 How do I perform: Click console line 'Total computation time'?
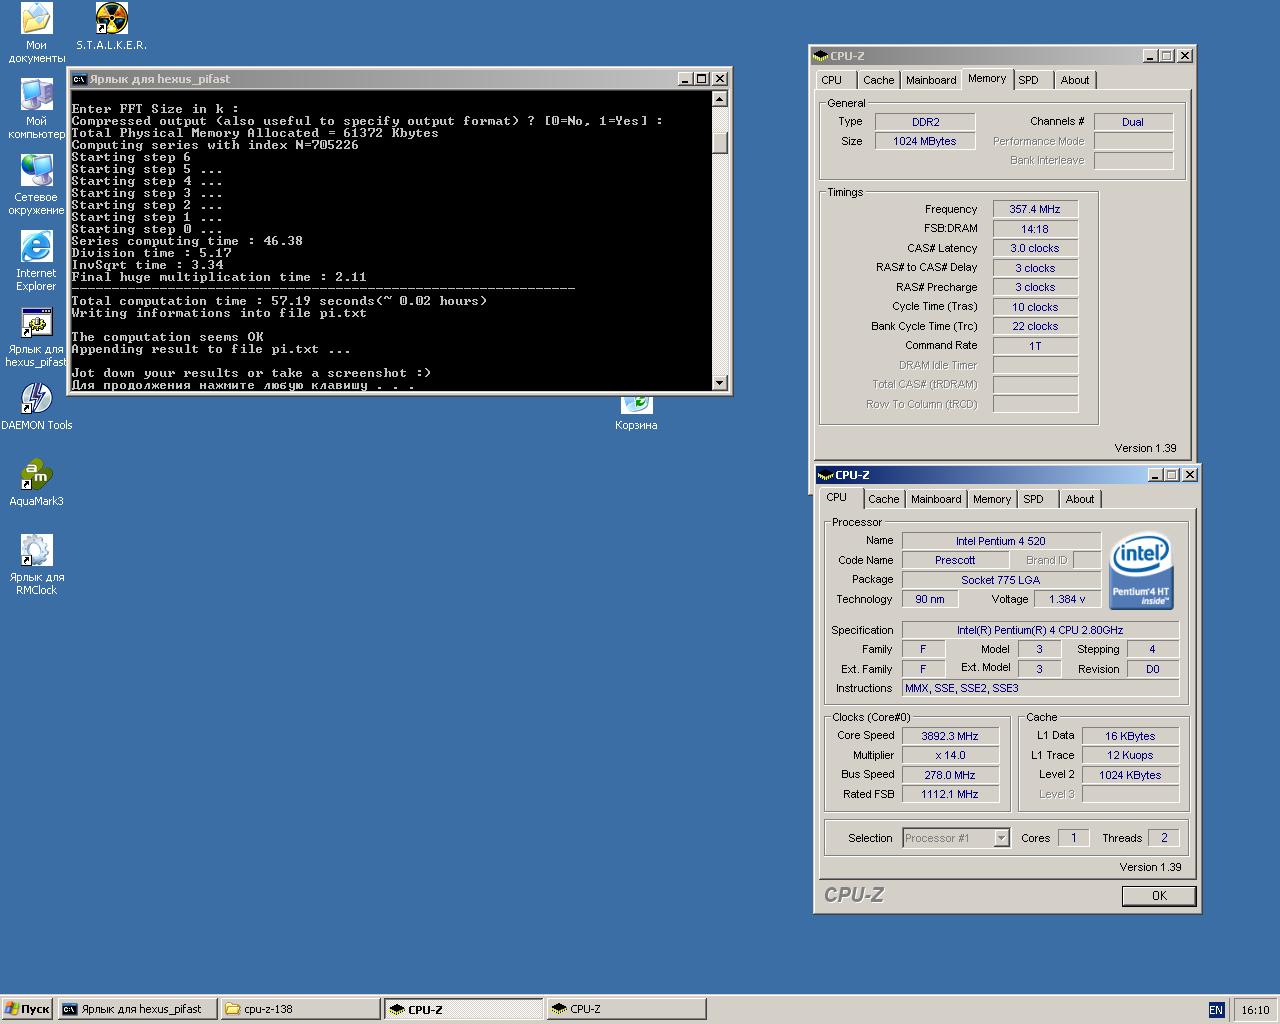point(279,301)
